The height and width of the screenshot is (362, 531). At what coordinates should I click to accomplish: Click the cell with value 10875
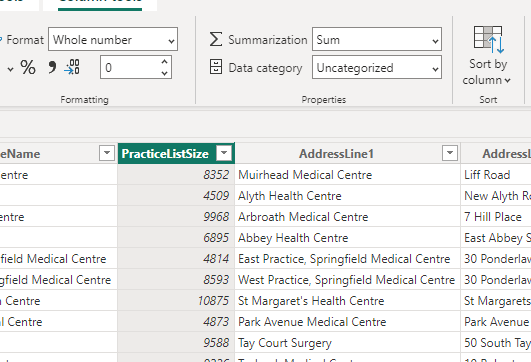(x=176, y=301)
